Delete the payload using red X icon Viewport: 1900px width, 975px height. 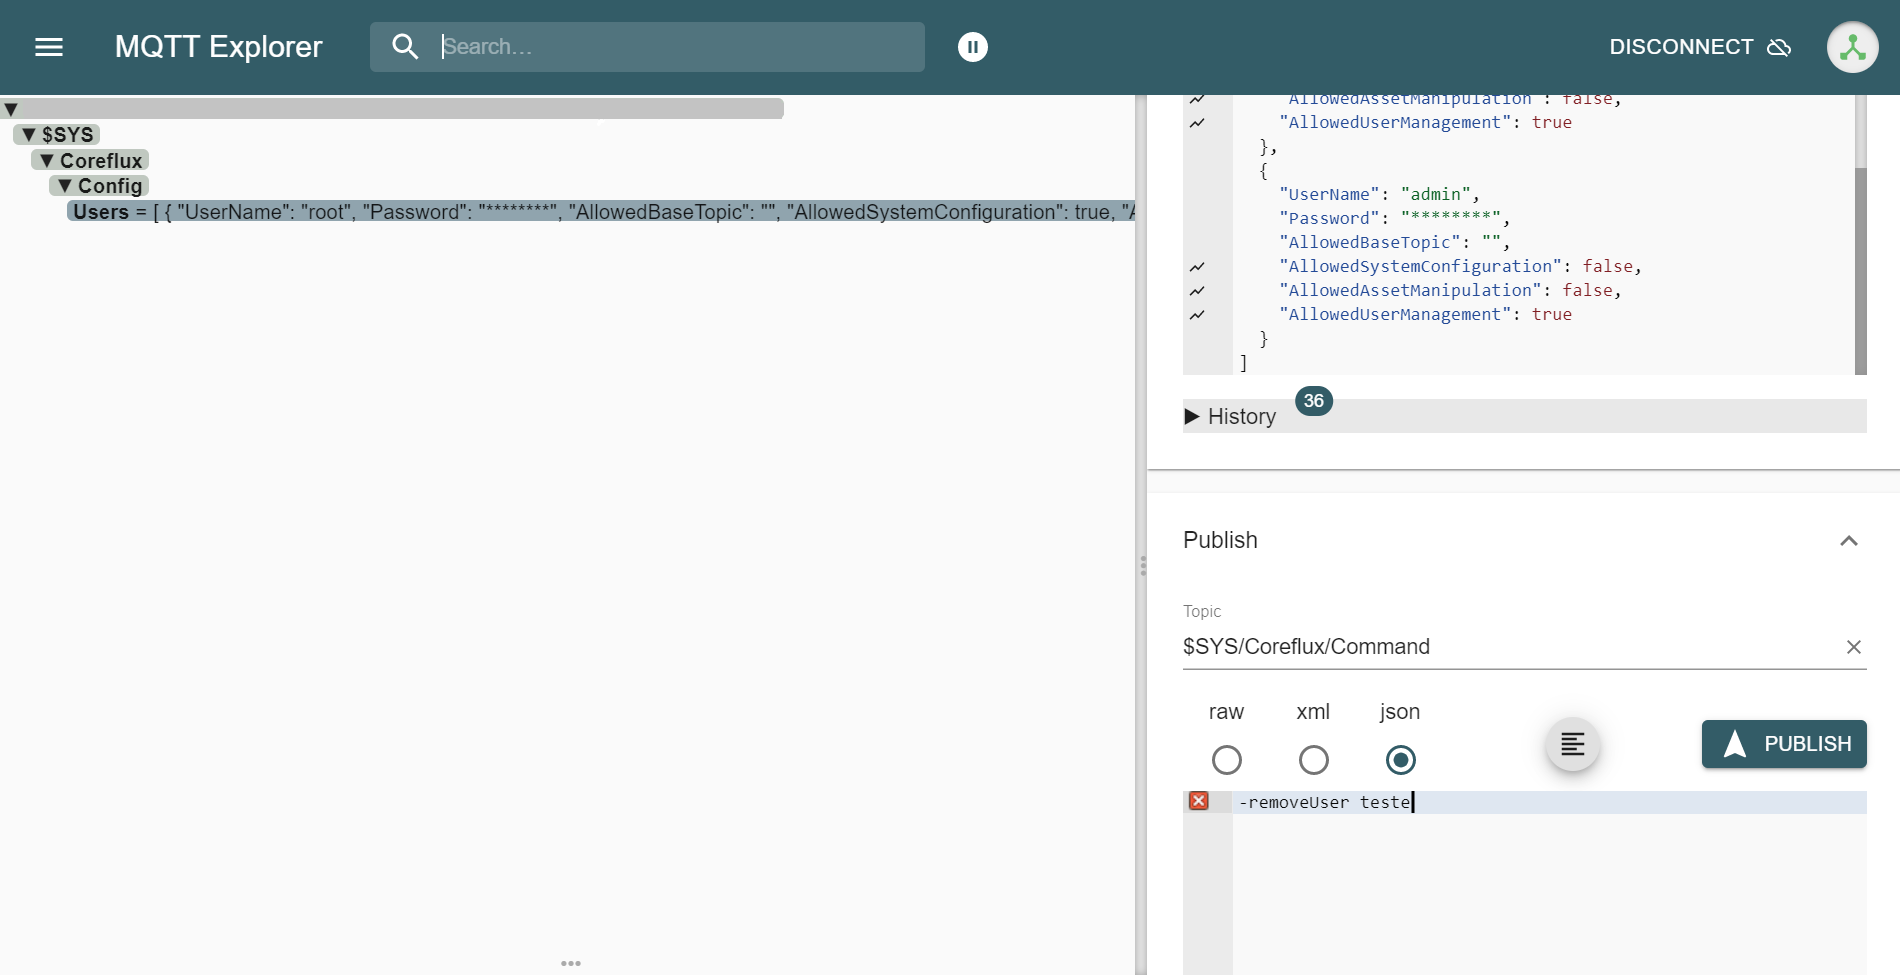(1198, 801)
